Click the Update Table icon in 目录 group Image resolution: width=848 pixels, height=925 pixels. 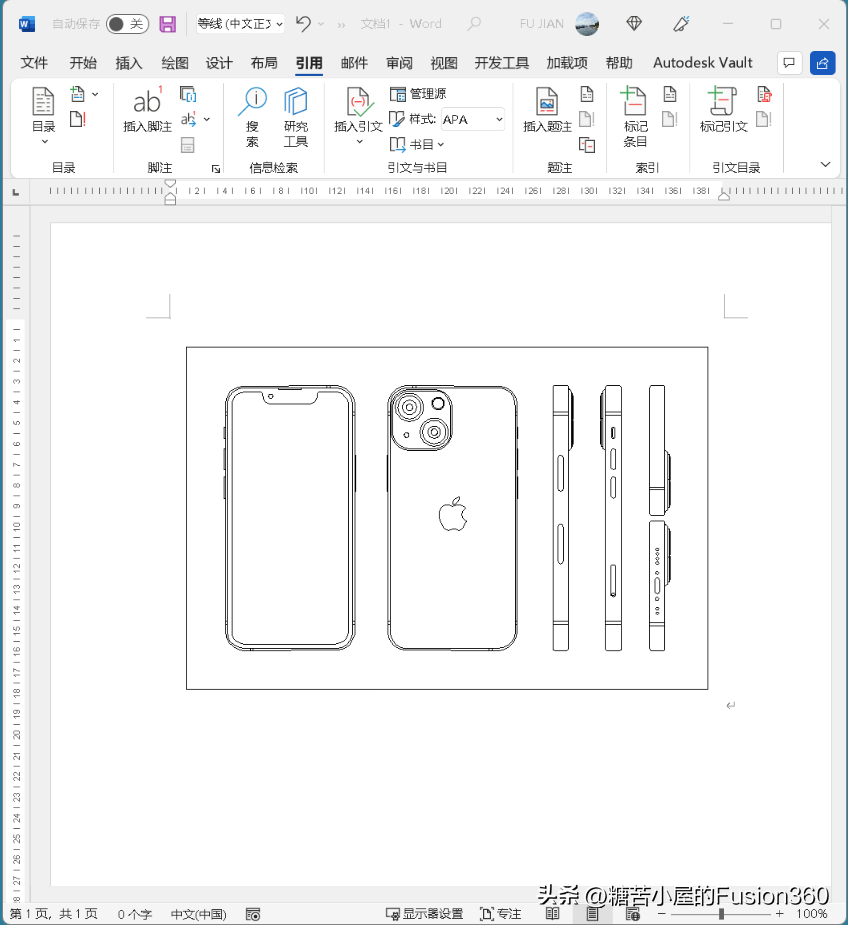click(x=77, y=119)
